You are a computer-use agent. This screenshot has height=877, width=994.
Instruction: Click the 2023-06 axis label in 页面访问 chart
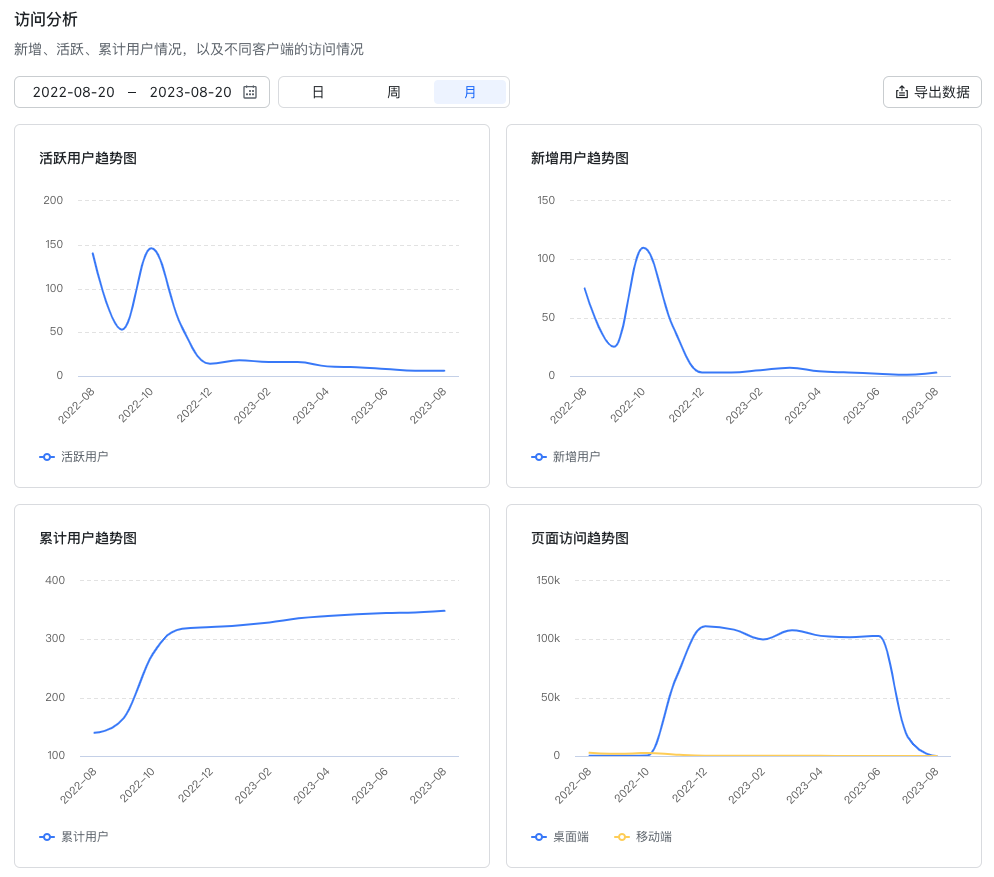click(862, 785)
